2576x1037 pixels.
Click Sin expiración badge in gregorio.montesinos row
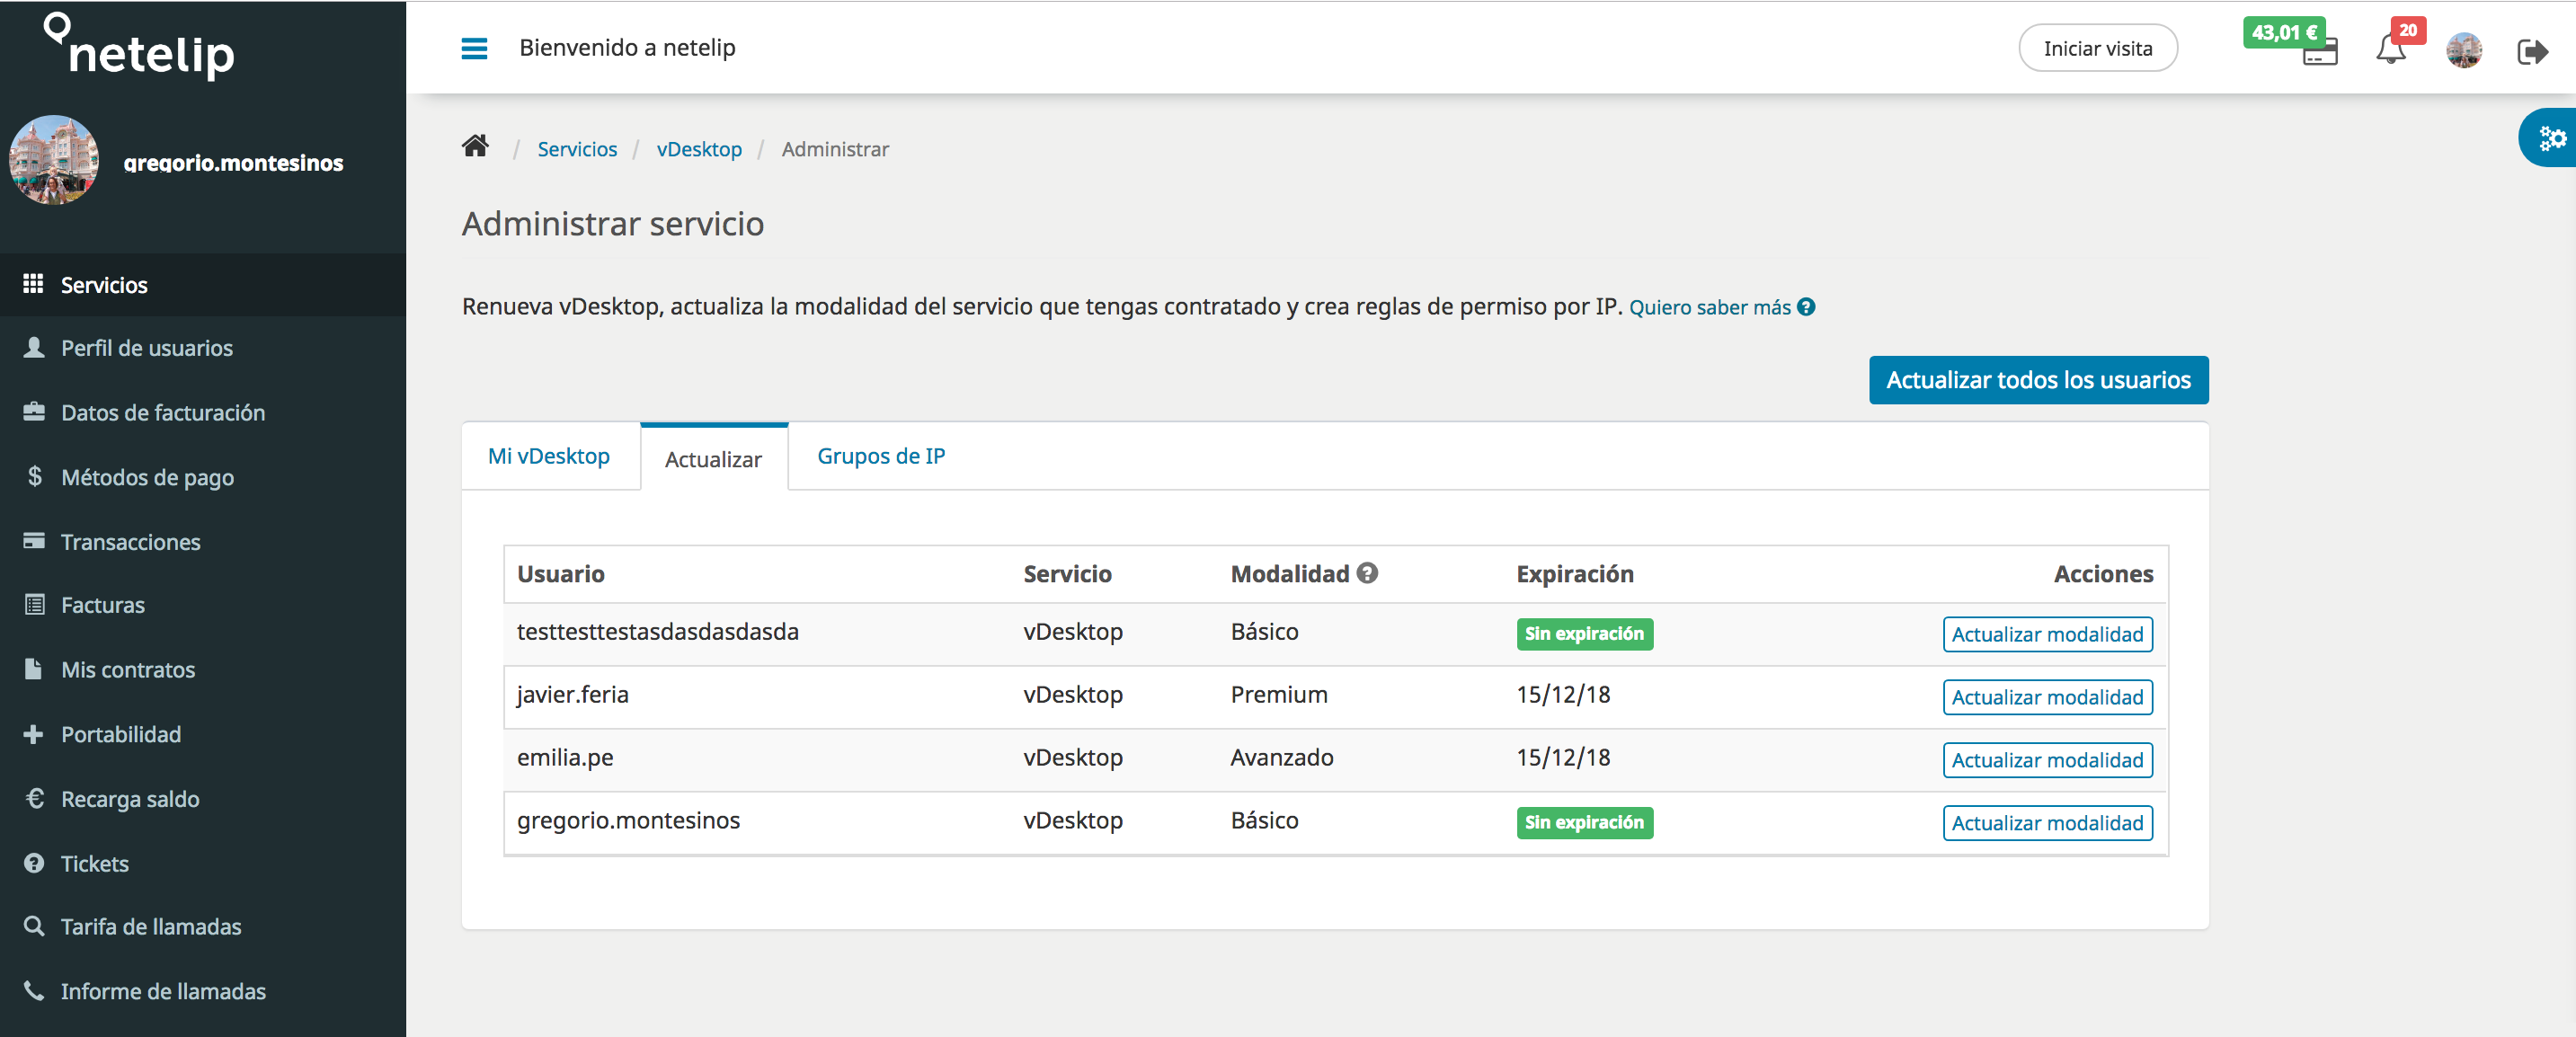pos(1584,823)
